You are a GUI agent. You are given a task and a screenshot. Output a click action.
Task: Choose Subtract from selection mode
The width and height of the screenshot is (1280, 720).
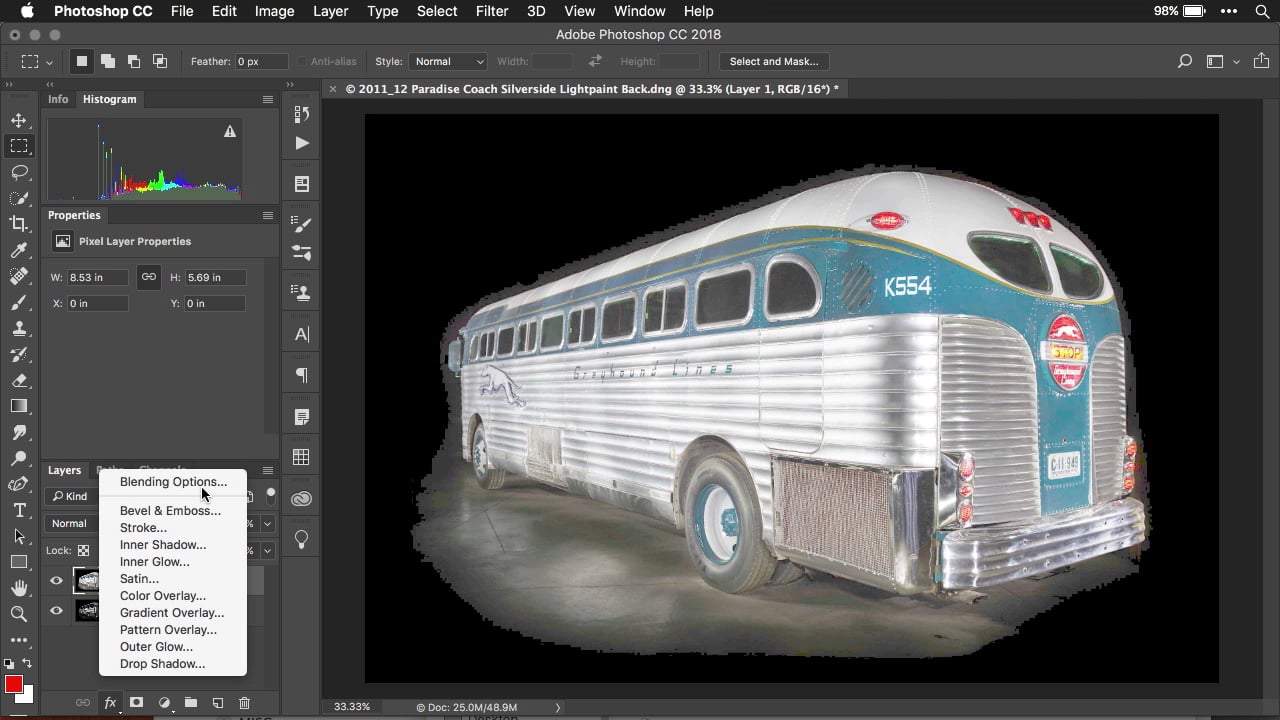click(134, 61)
